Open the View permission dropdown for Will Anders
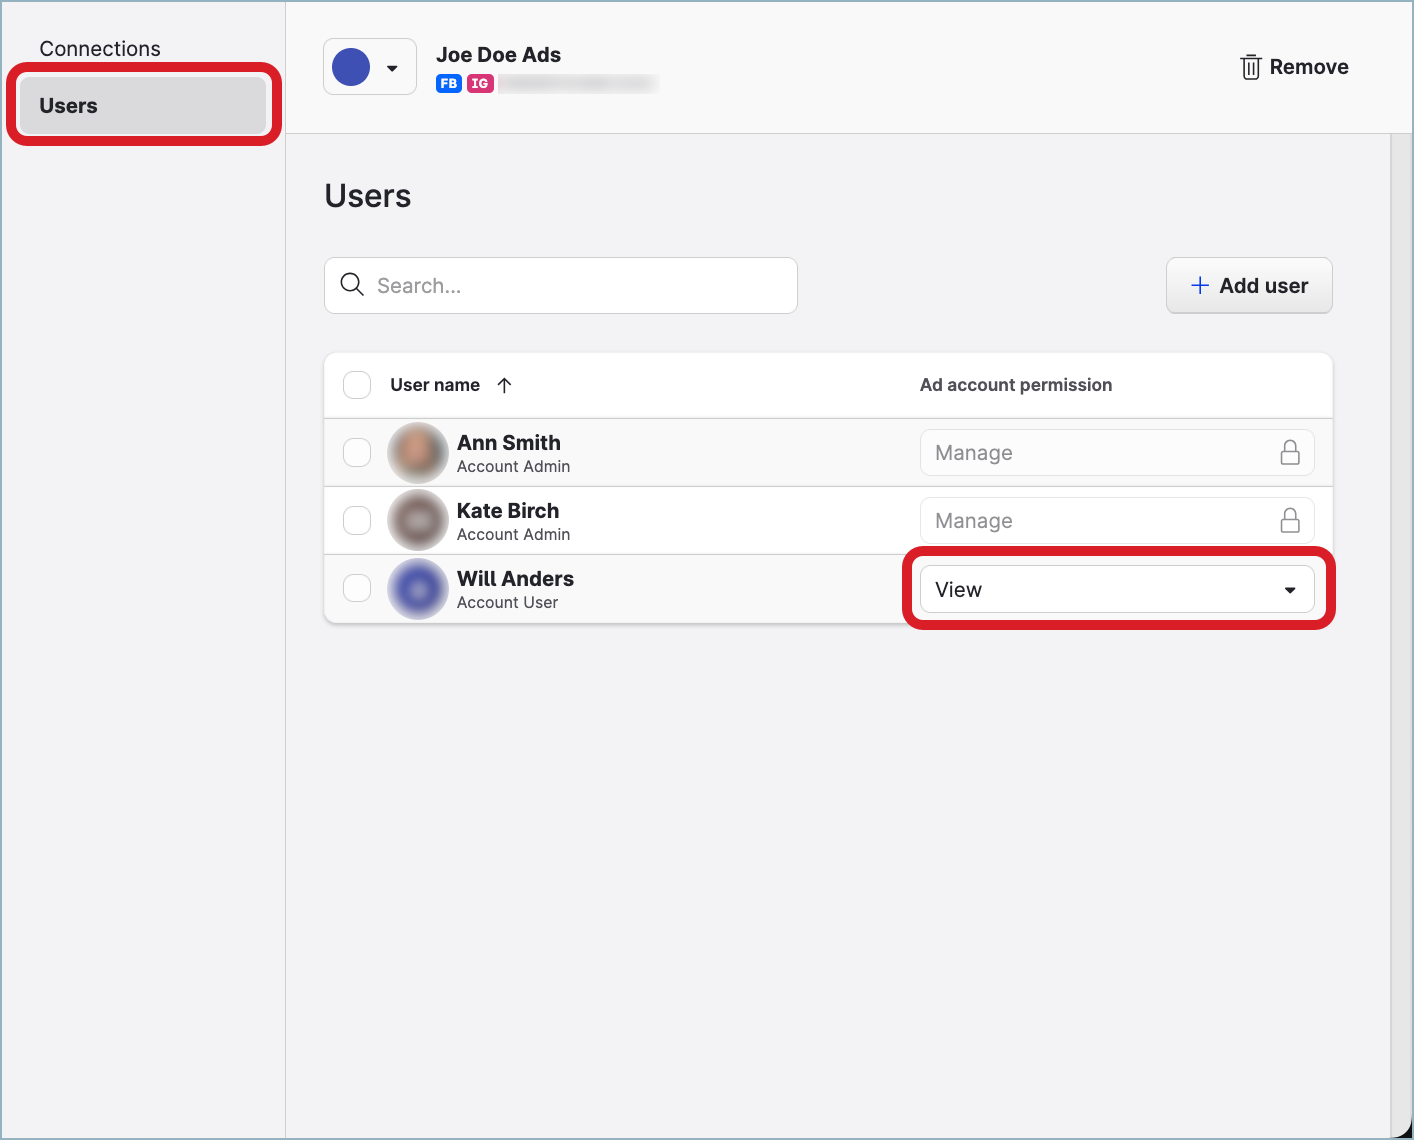The image size is (1414, 1140). [1117, 589]
